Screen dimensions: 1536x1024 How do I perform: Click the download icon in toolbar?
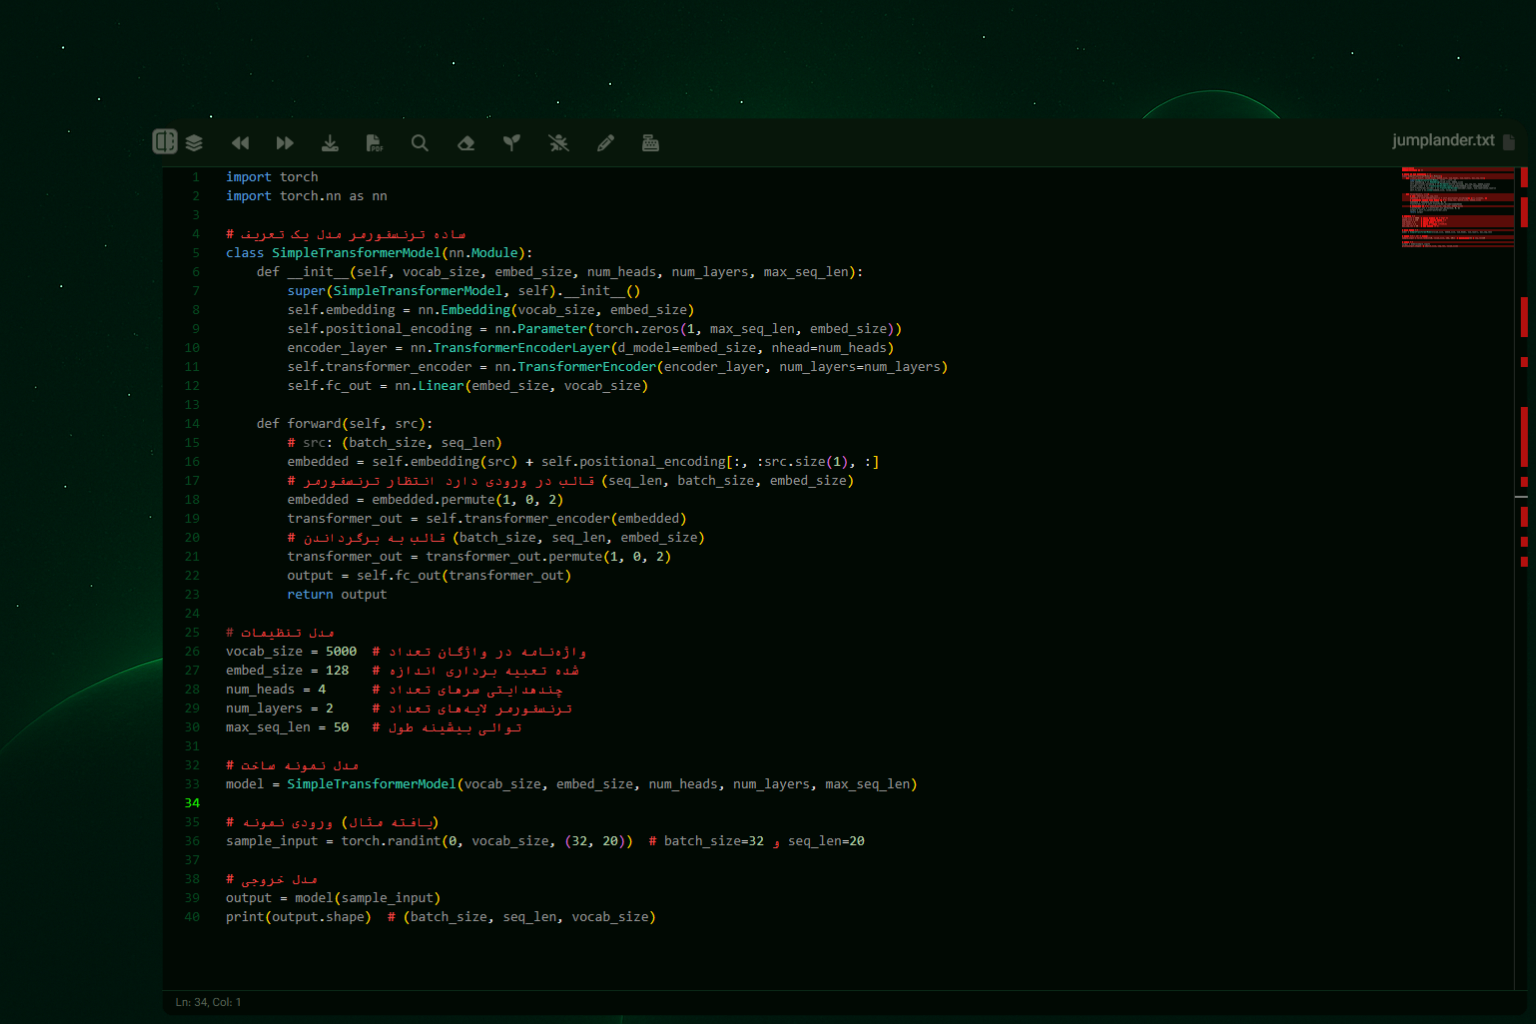click(x=330, y=143)
